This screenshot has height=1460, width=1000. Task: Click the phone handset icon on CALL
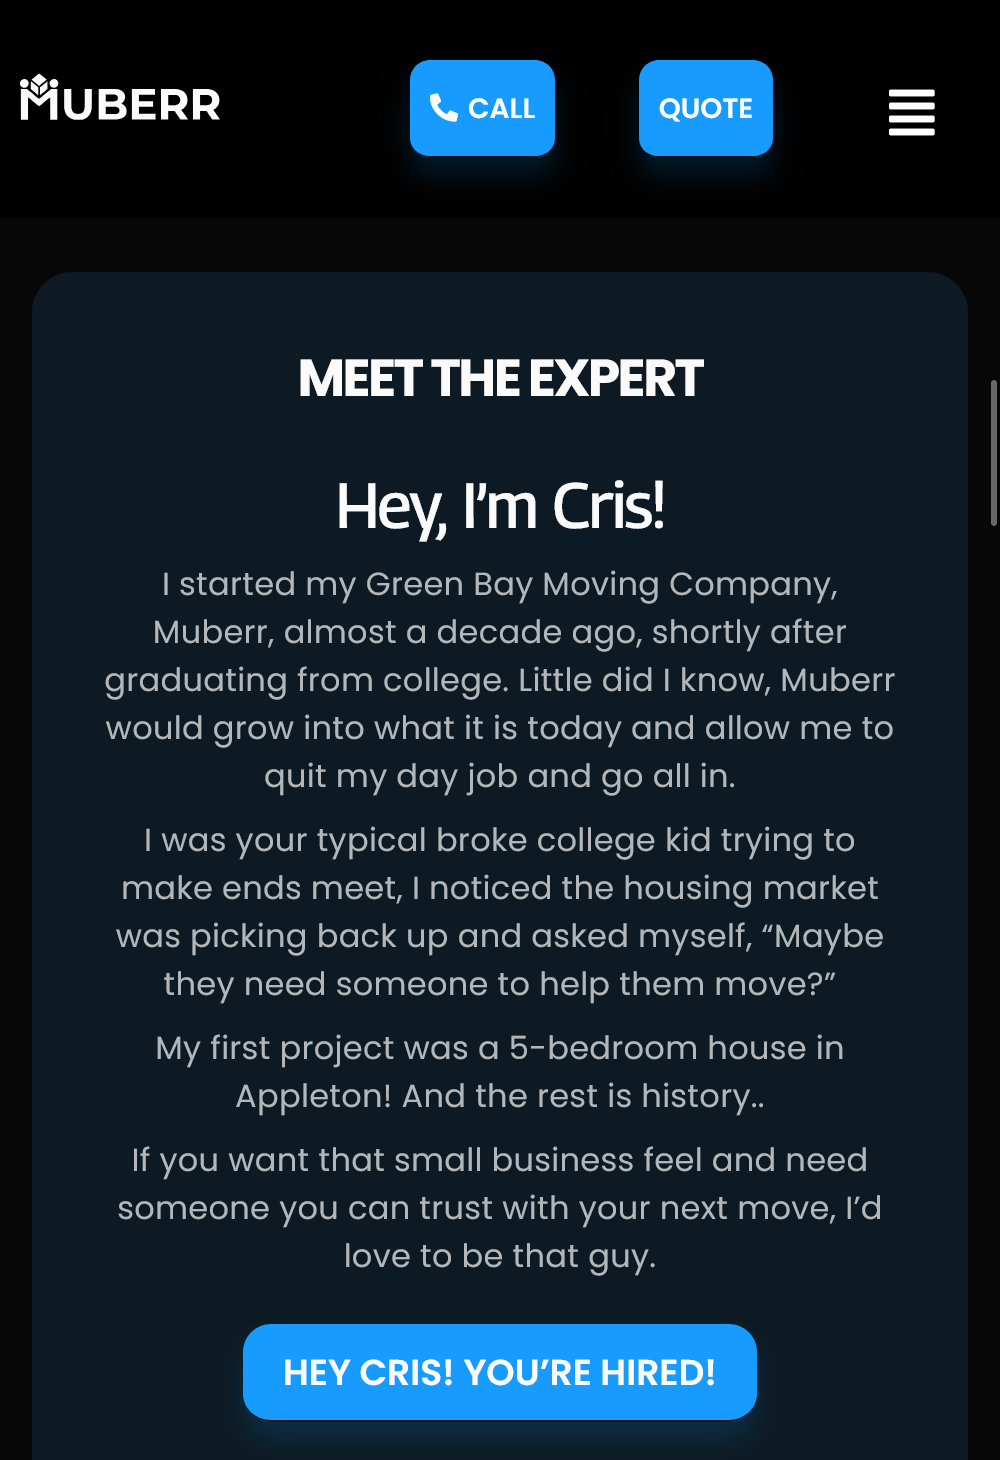pyautogui.click(x=443, y=107)
